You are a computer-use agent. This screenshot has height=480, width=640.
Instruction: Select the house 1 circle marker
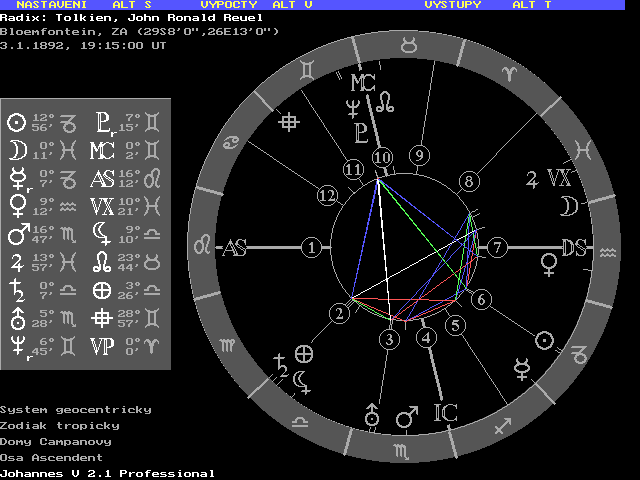[x=313, y=247]
